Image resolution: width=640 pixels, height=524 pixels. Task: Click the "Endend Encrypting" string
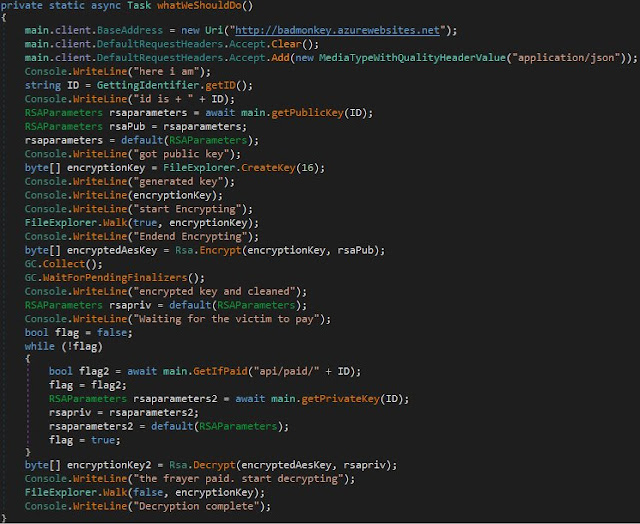tap(191, 237)
